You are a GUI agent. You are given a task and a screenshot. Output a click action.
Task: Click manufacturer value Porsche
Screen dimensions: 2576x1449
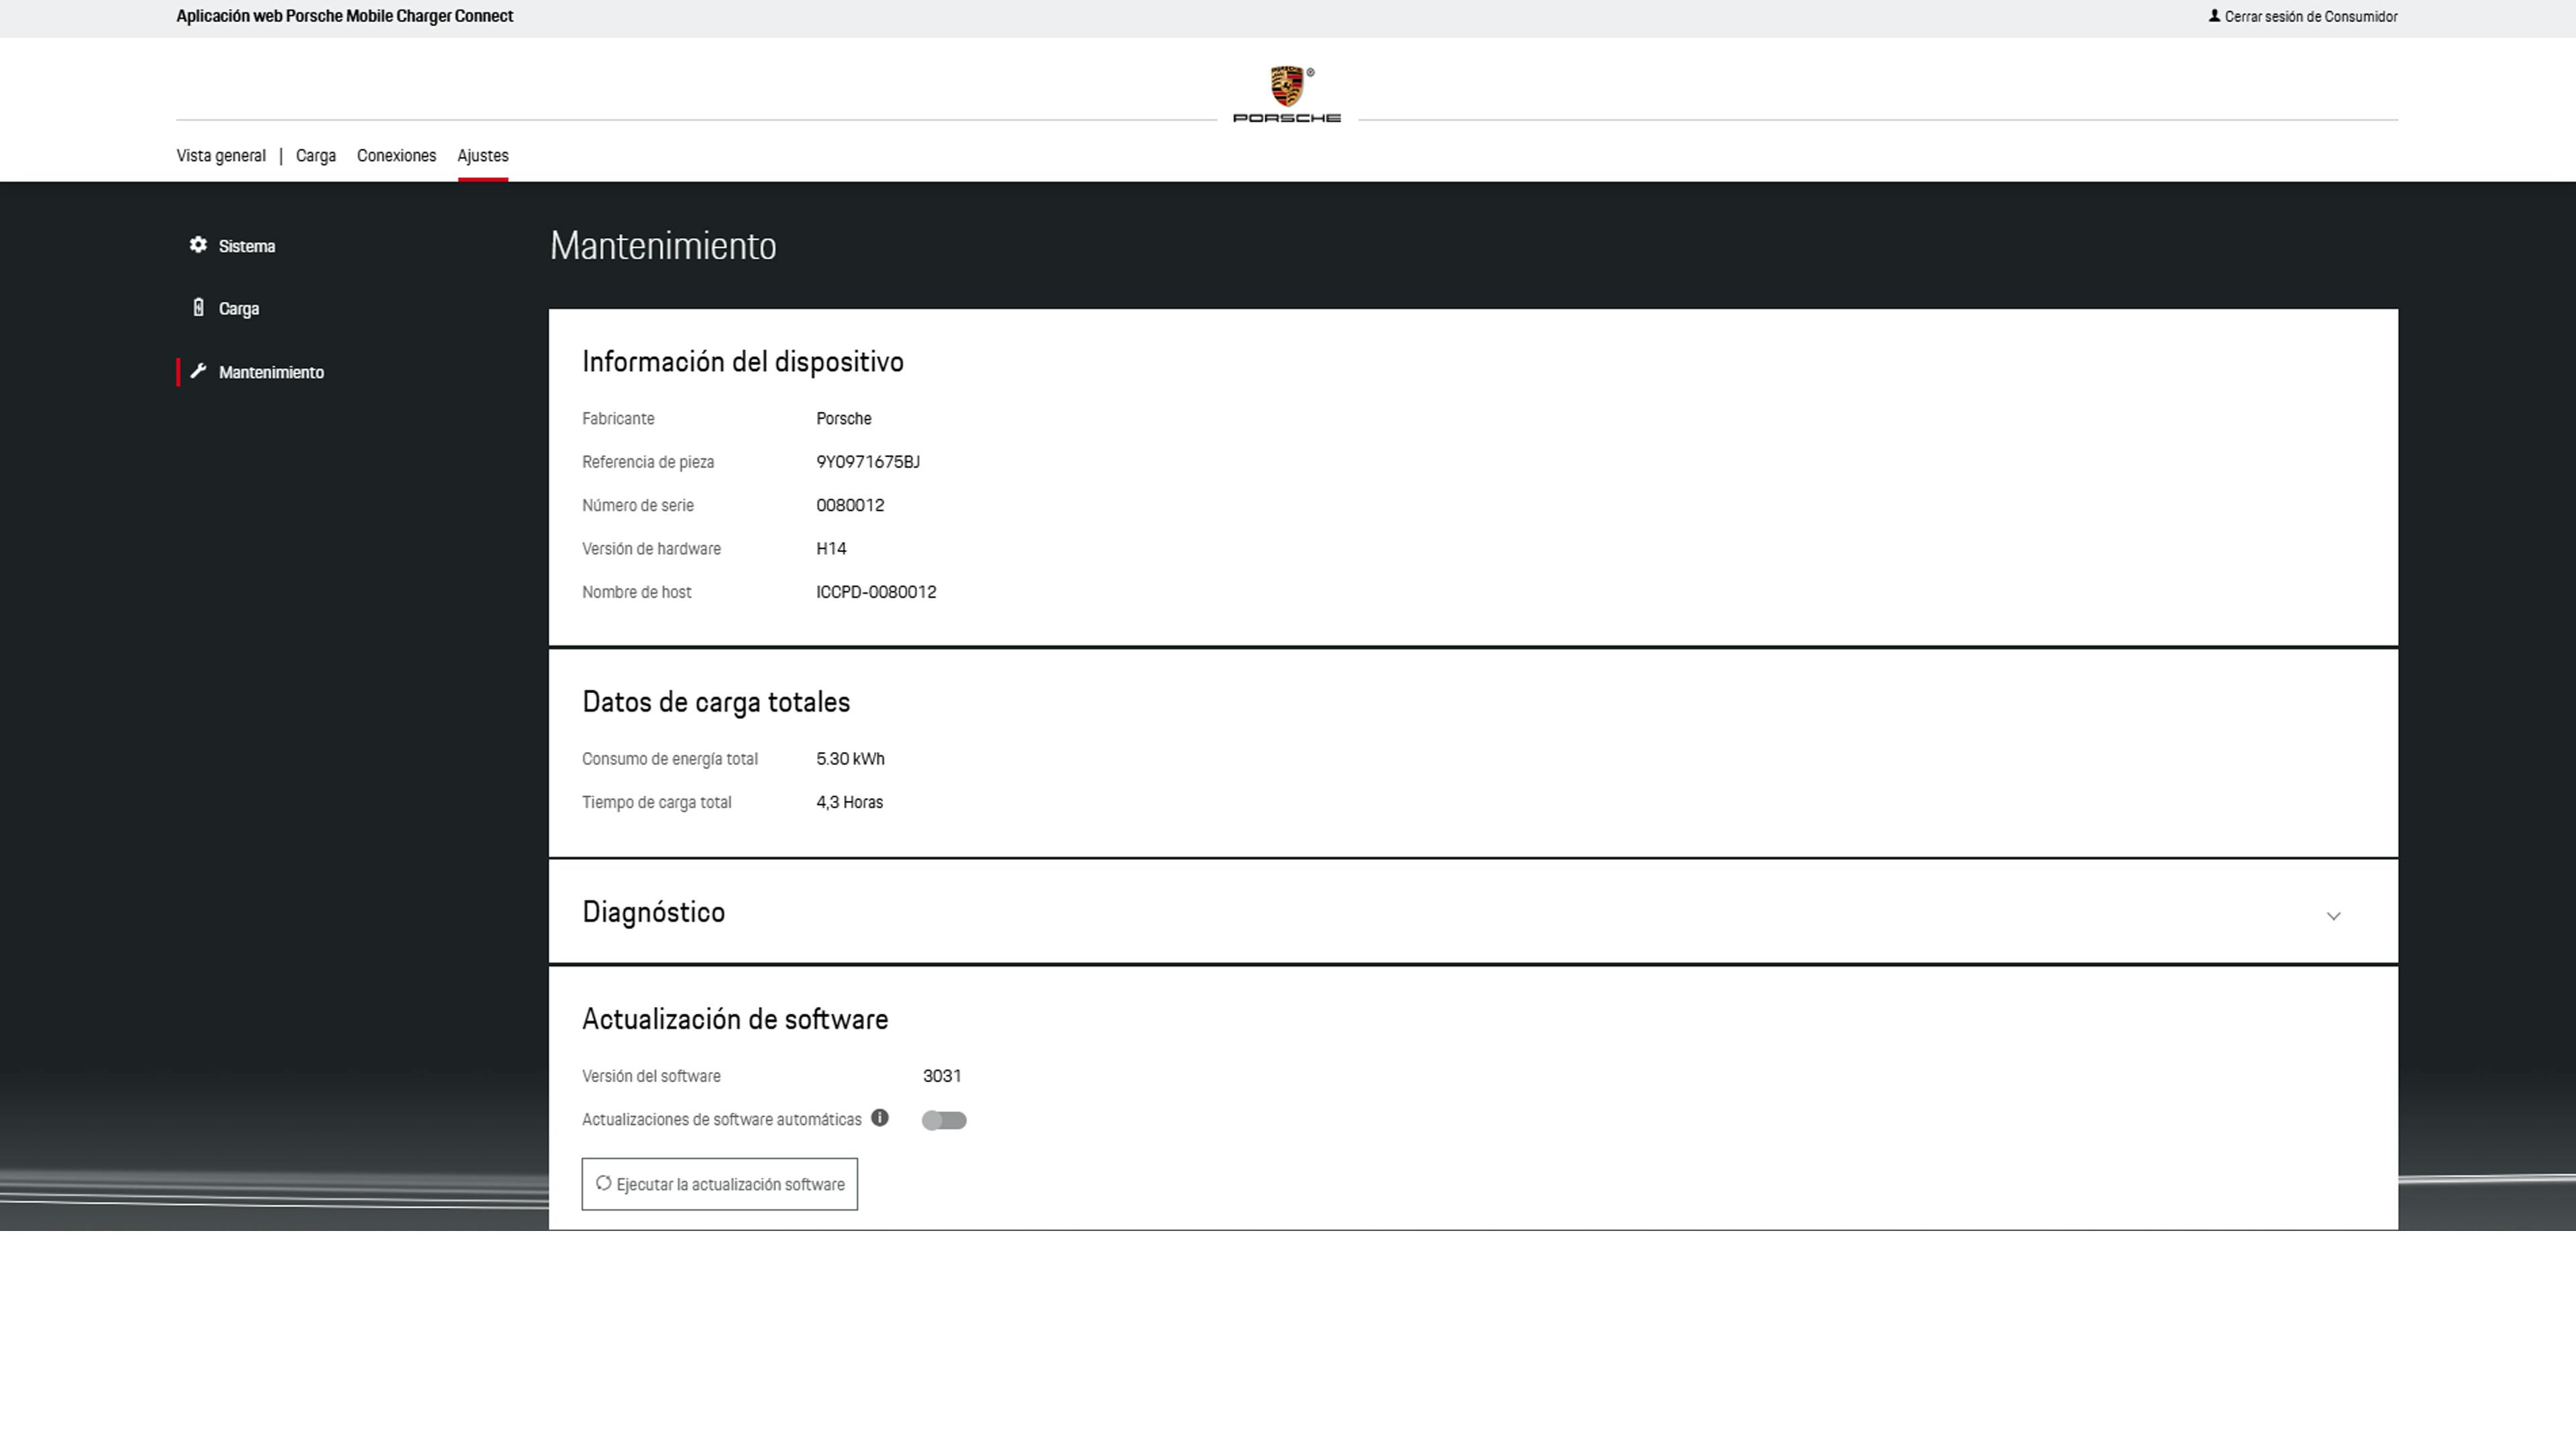tap(843, 419)
